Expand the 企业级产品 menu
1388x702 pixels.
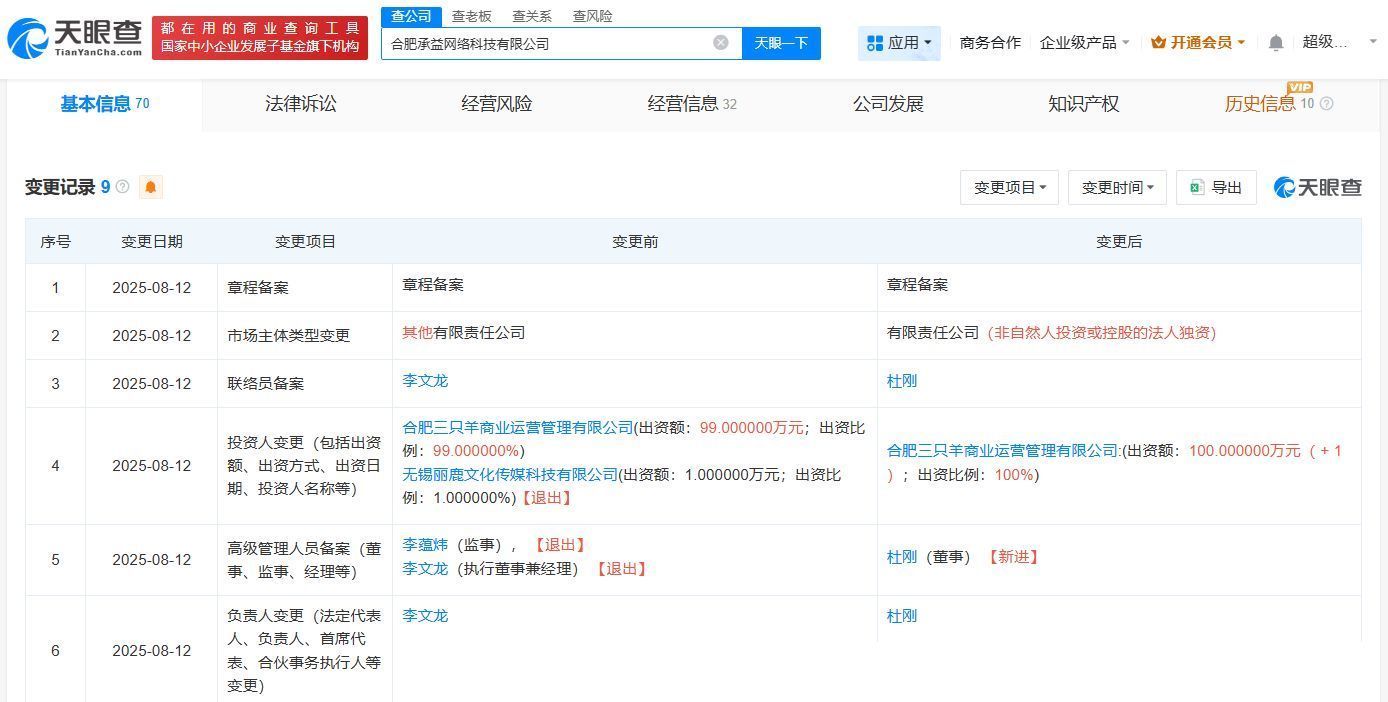[1084, 43]
